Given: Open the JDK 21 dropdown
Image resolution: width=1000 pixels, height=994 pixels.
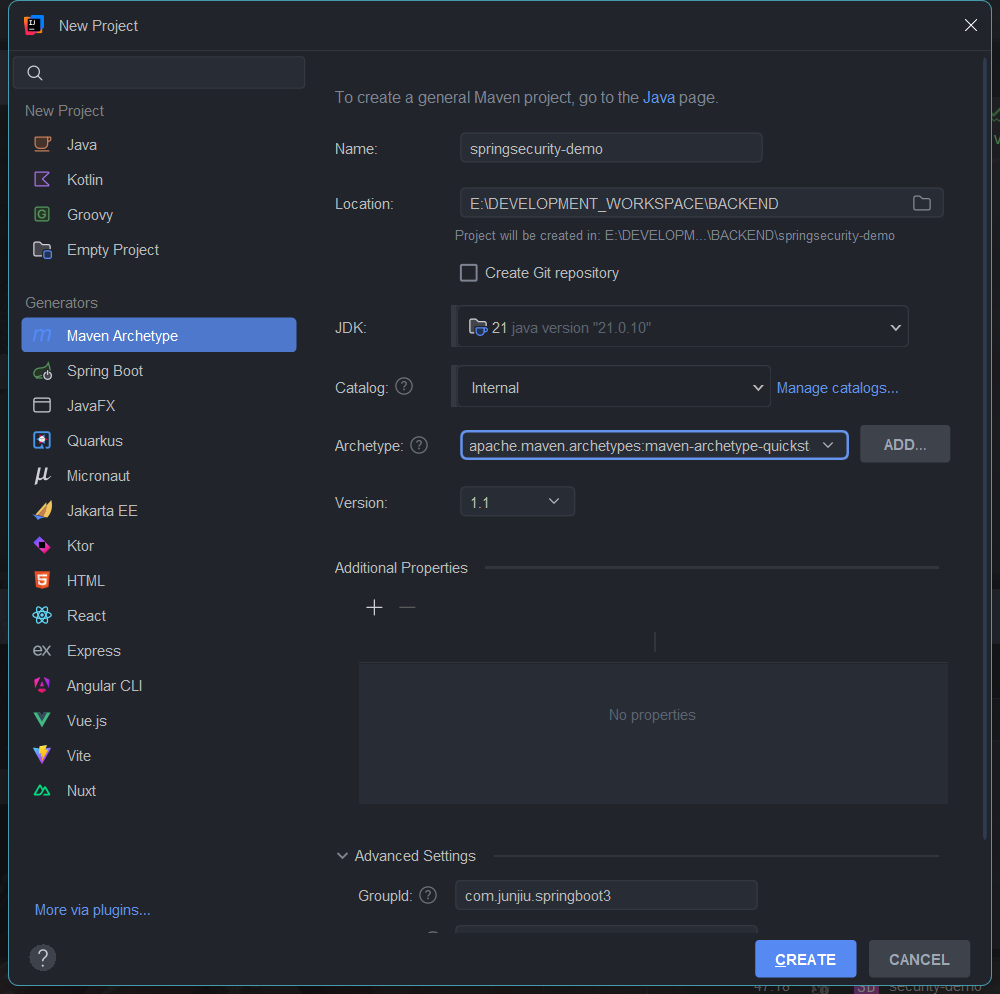Looking at the screenshot, I should tap(682, 327).
